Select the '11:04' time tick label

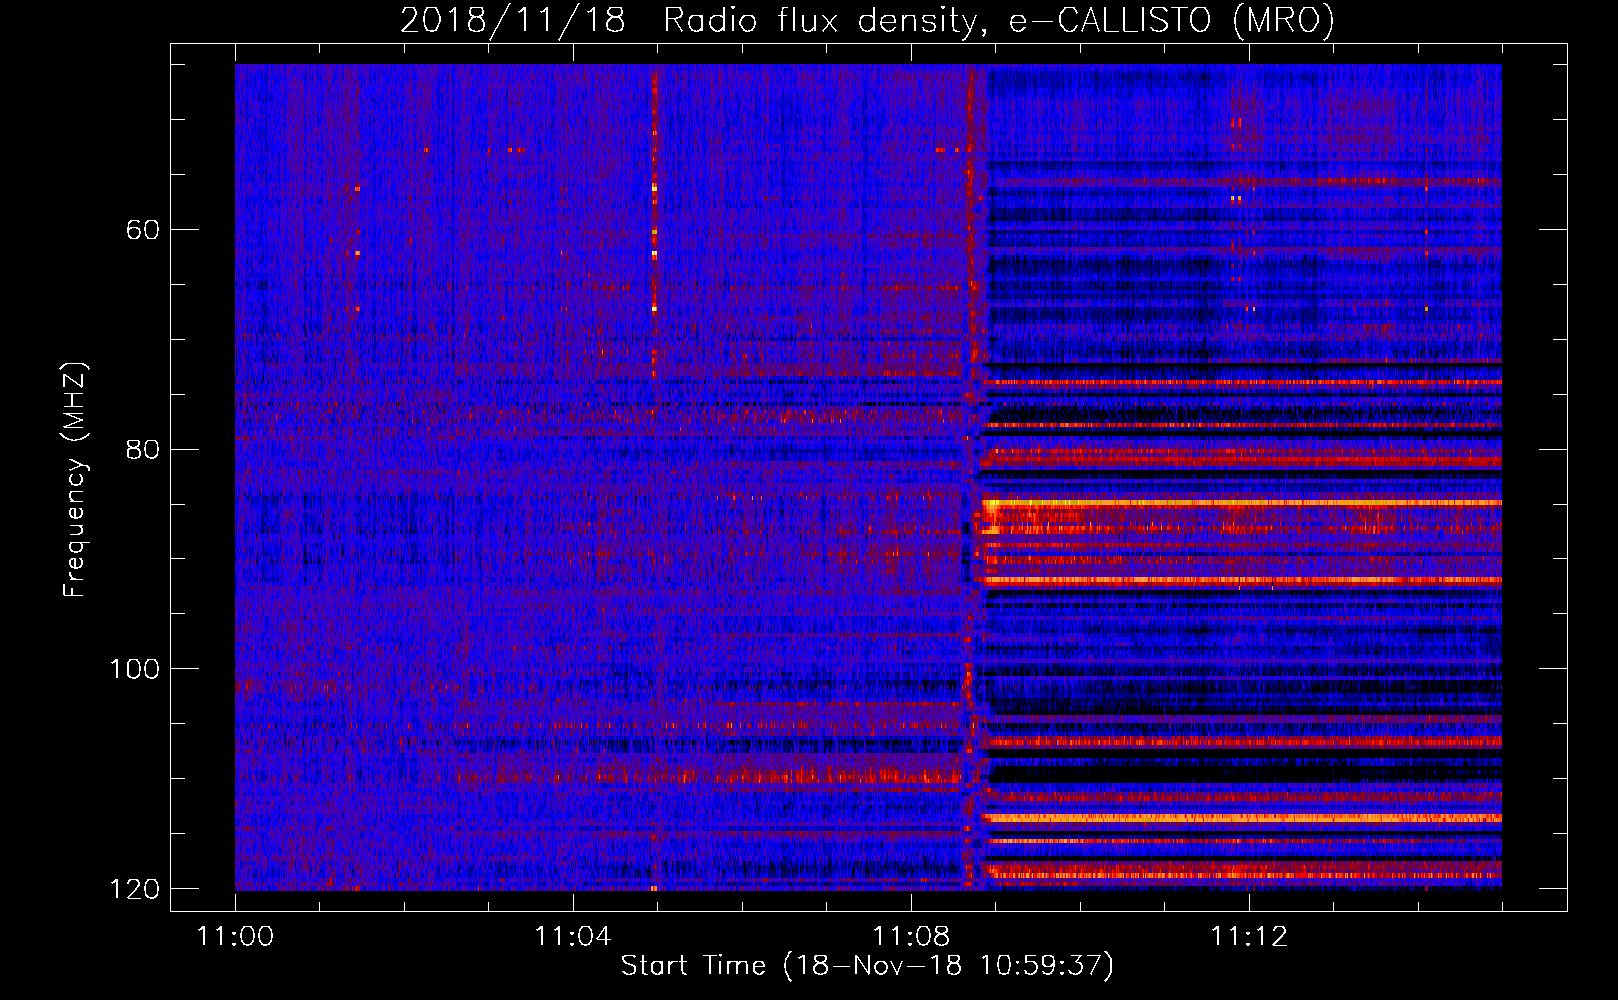[x=573, y=937]
